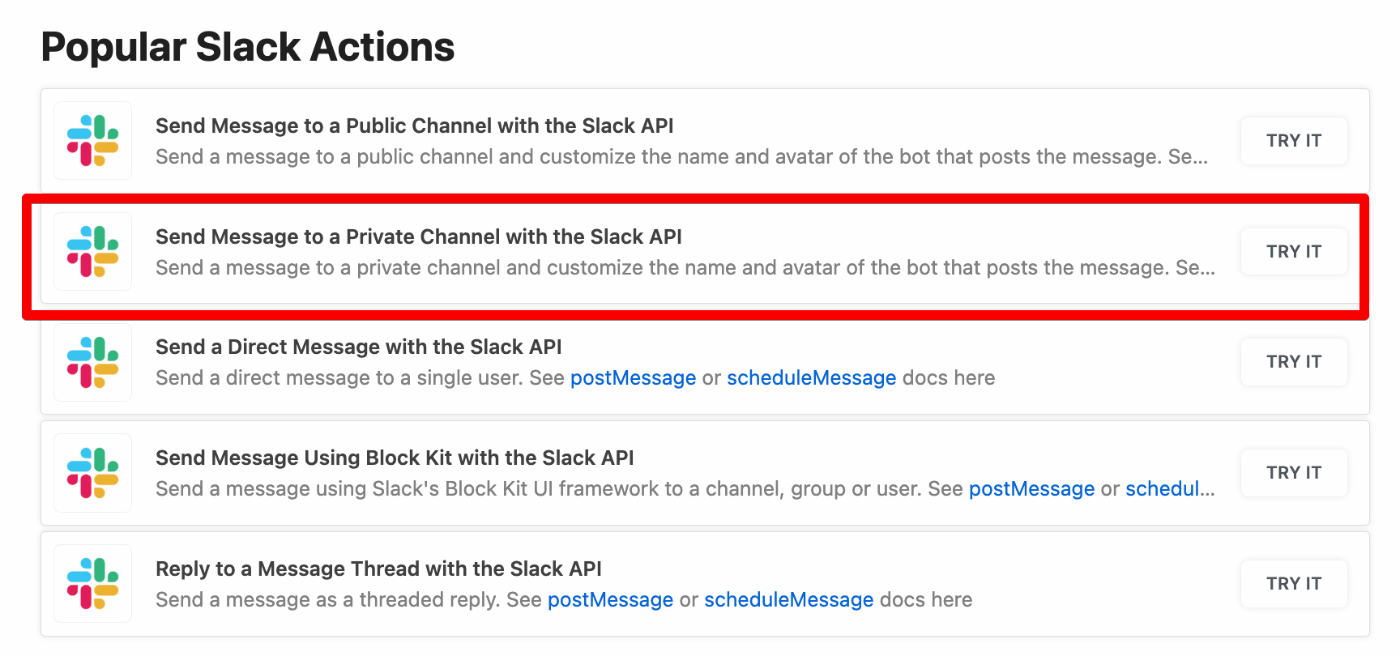The height and width of the screenshot is (656, 1400).
Task: Click TRY IT for Block Kit message
Action: 1294,473
